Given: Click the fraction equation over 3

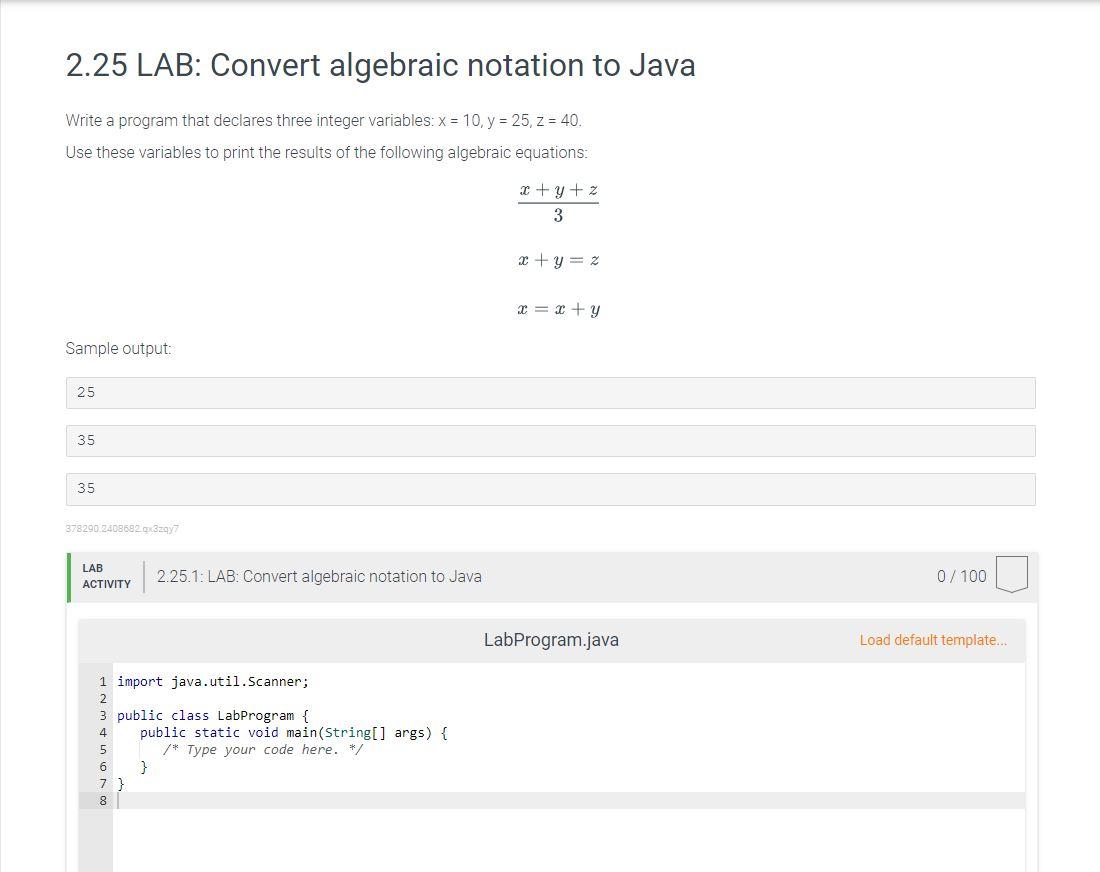Looking at the screenshot, I should [558, 202].
